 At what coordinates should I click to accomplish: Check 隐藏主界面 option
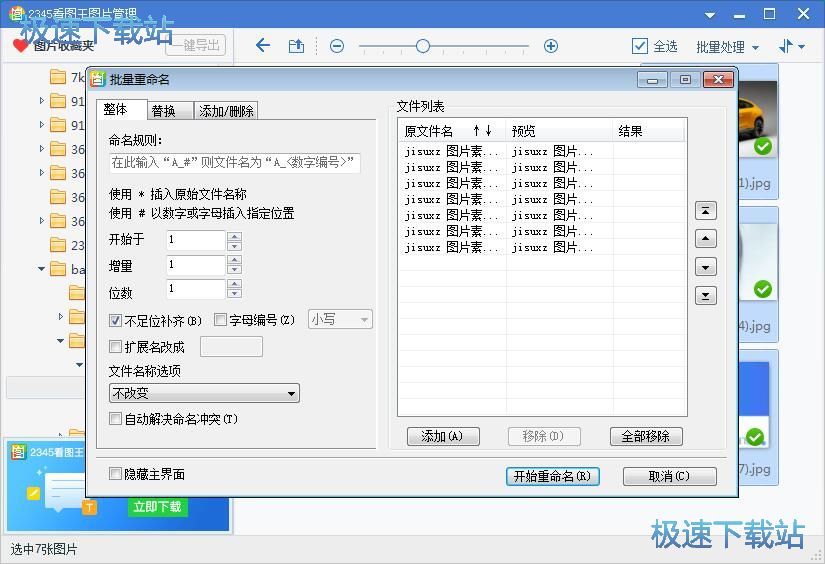point(115,474)
